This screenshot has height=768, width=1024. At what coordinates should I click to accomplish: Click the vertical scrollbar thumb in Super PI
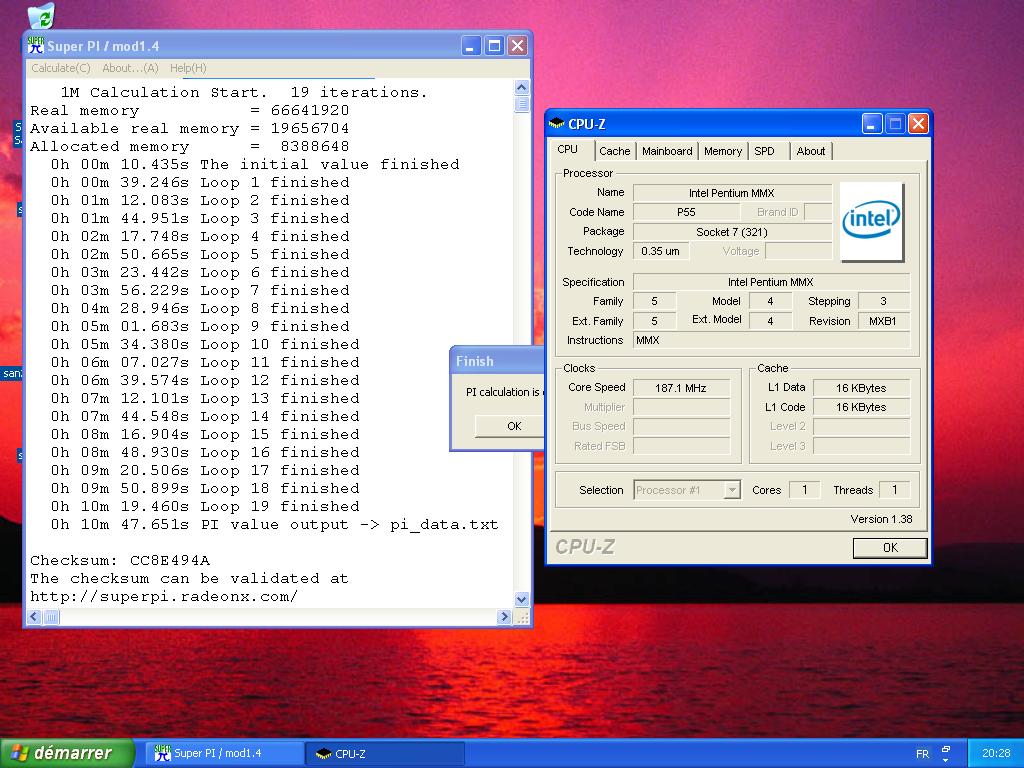point(522,104)
